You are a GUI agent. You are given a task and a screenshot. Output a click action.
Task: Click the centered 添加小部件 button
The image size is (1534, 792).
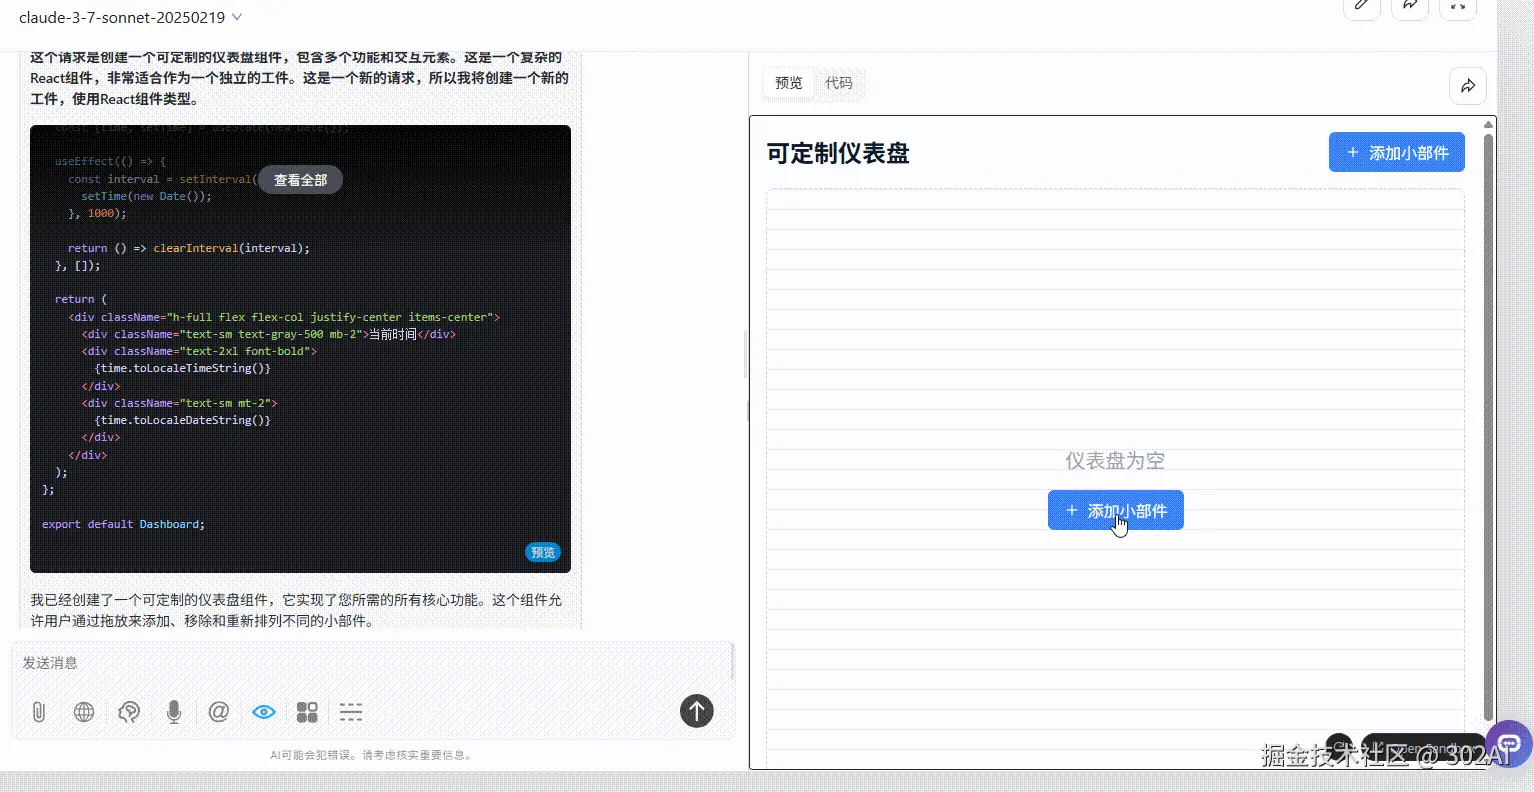1116,510
